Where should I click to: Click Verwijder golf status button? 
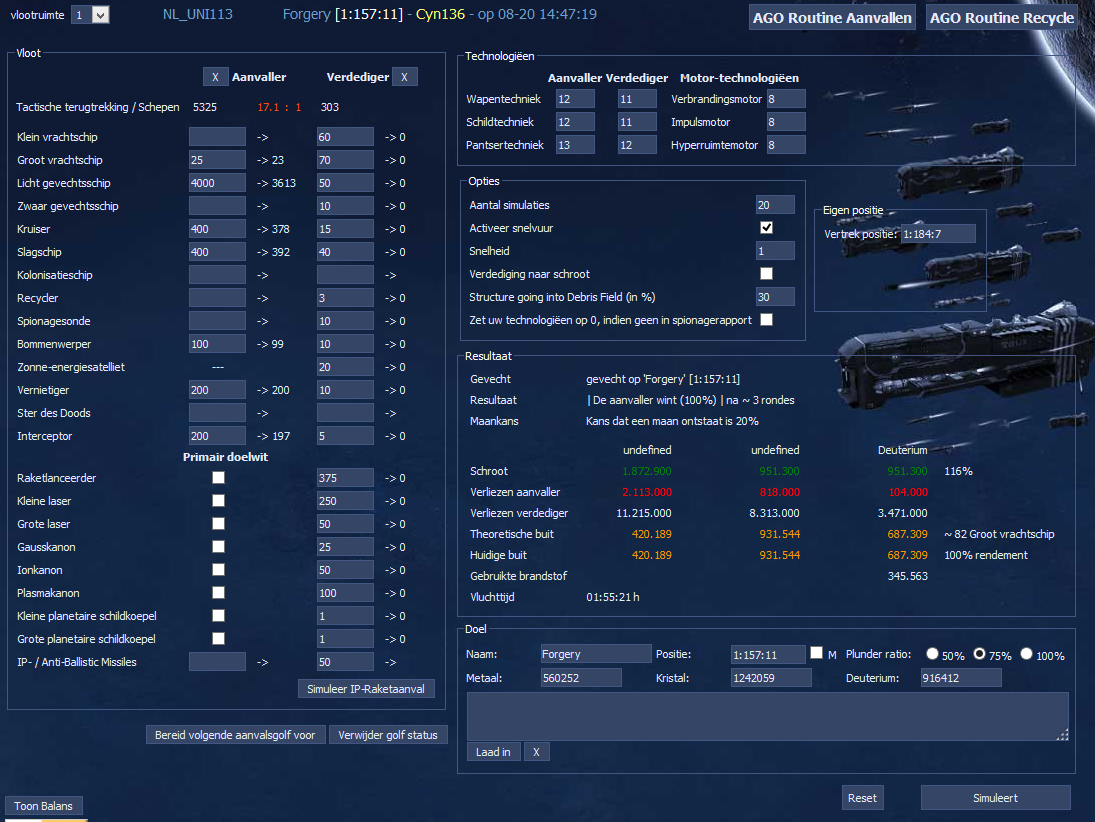(x=388, y=735)
